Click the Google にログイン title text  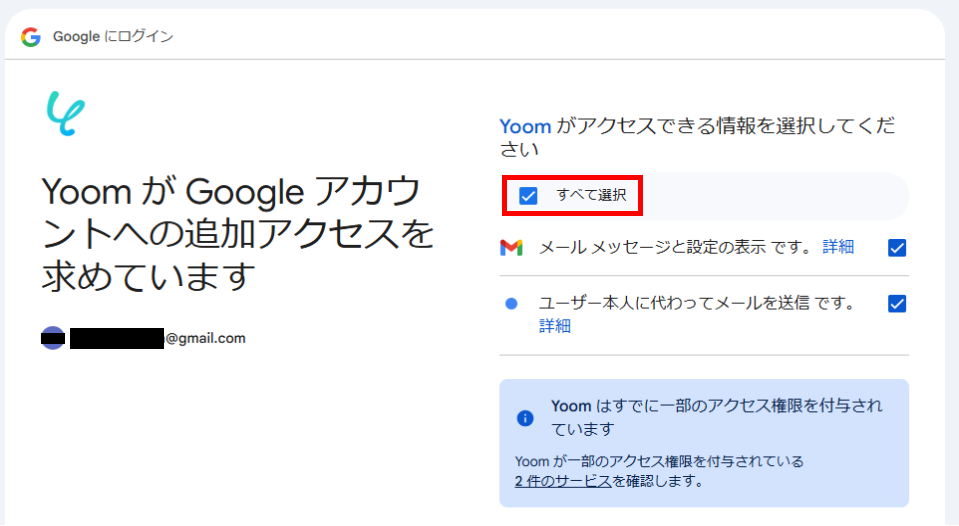(x=113, y=37)
